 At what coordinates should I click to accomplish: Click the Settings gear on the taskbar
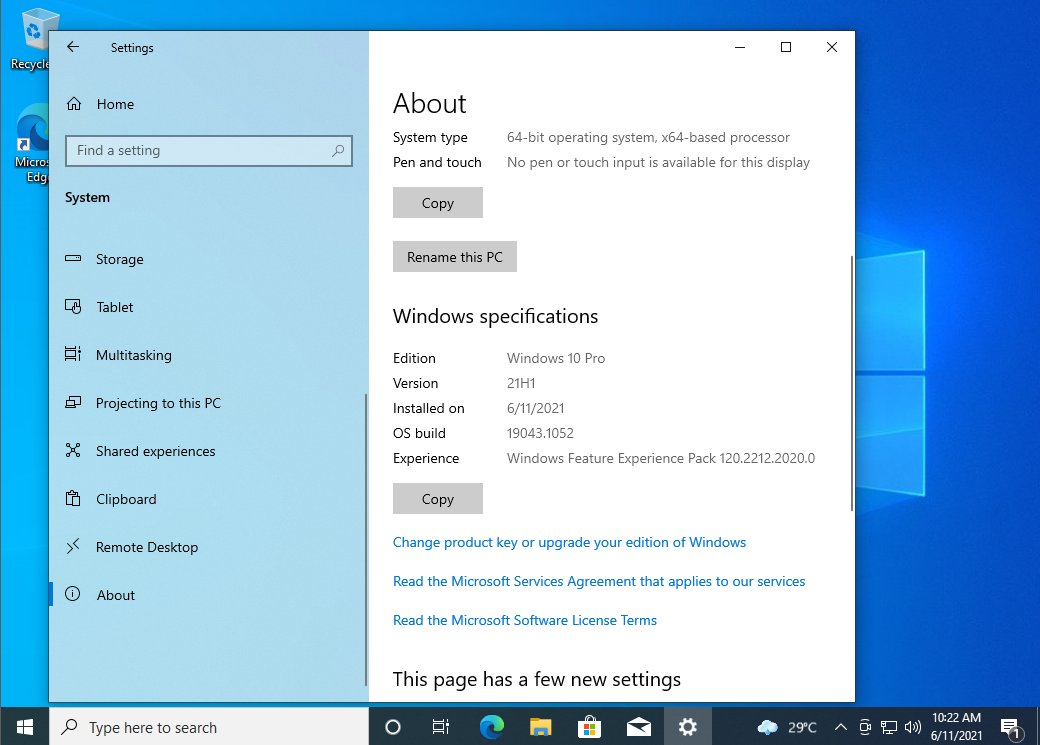click(x=687, y=727)
